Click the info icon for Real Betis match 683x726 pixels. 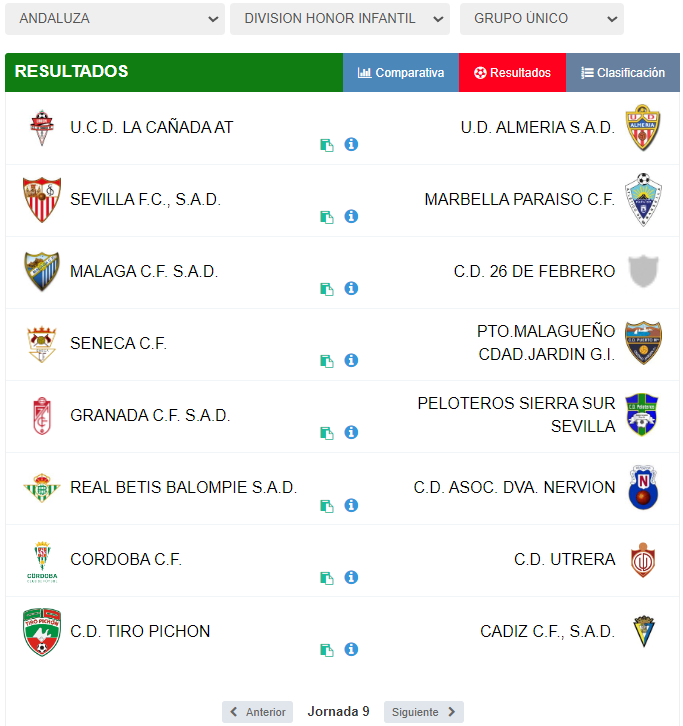click(x=351, y=505)
